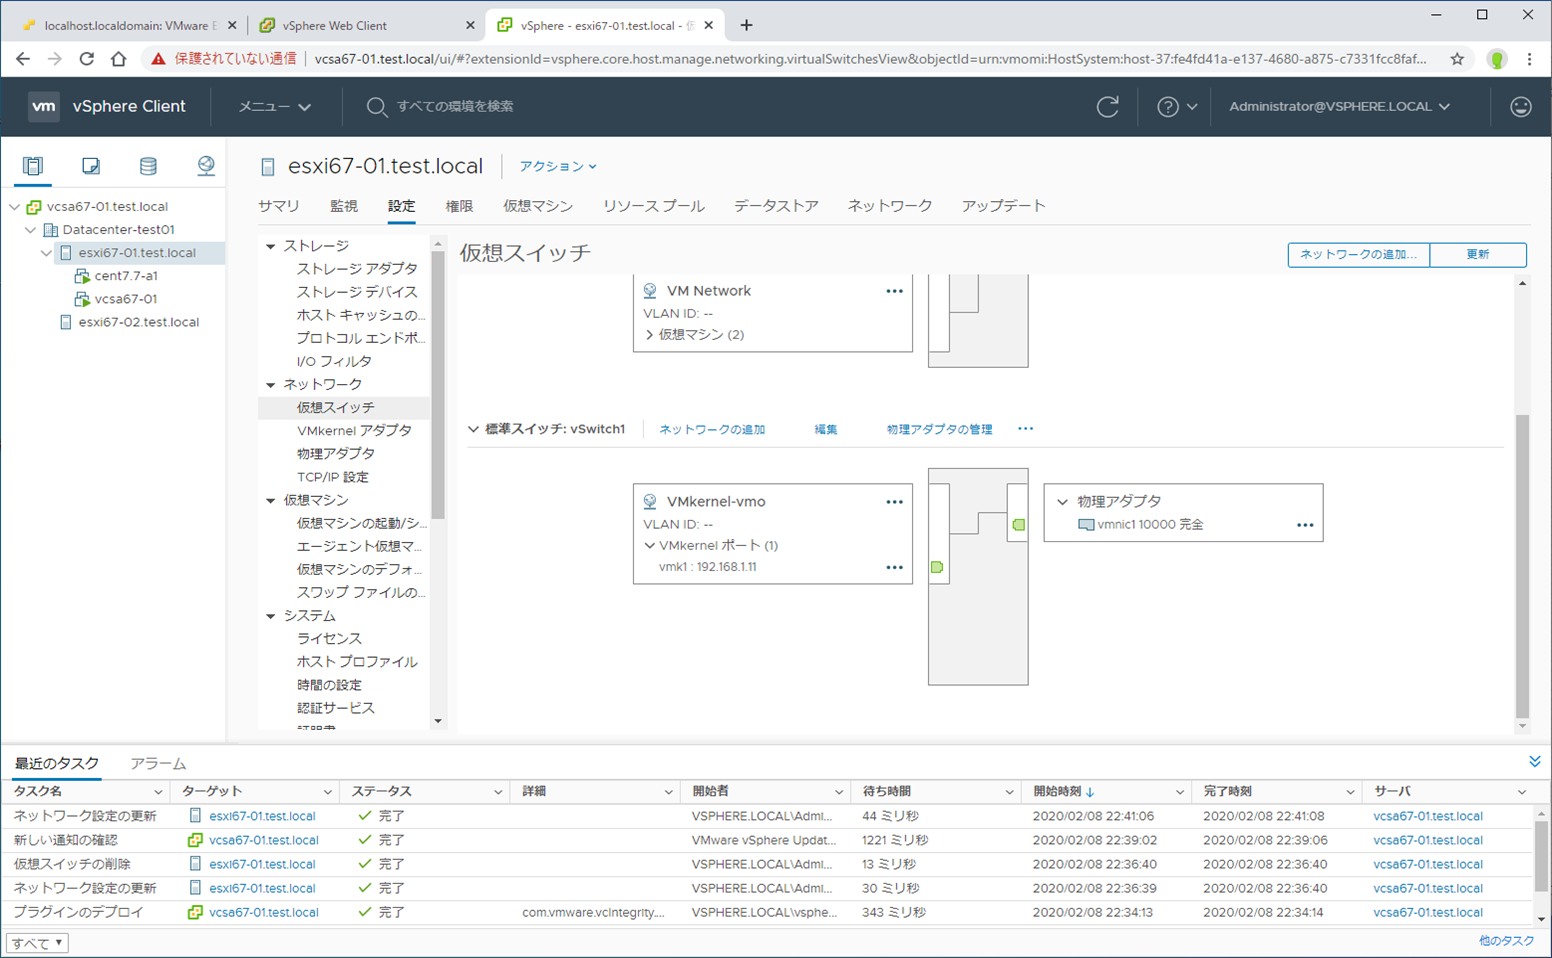This screenshot has height=958, width=1552.
Task: Open the Storage inventory view icon
Action: tap(148, 166)
